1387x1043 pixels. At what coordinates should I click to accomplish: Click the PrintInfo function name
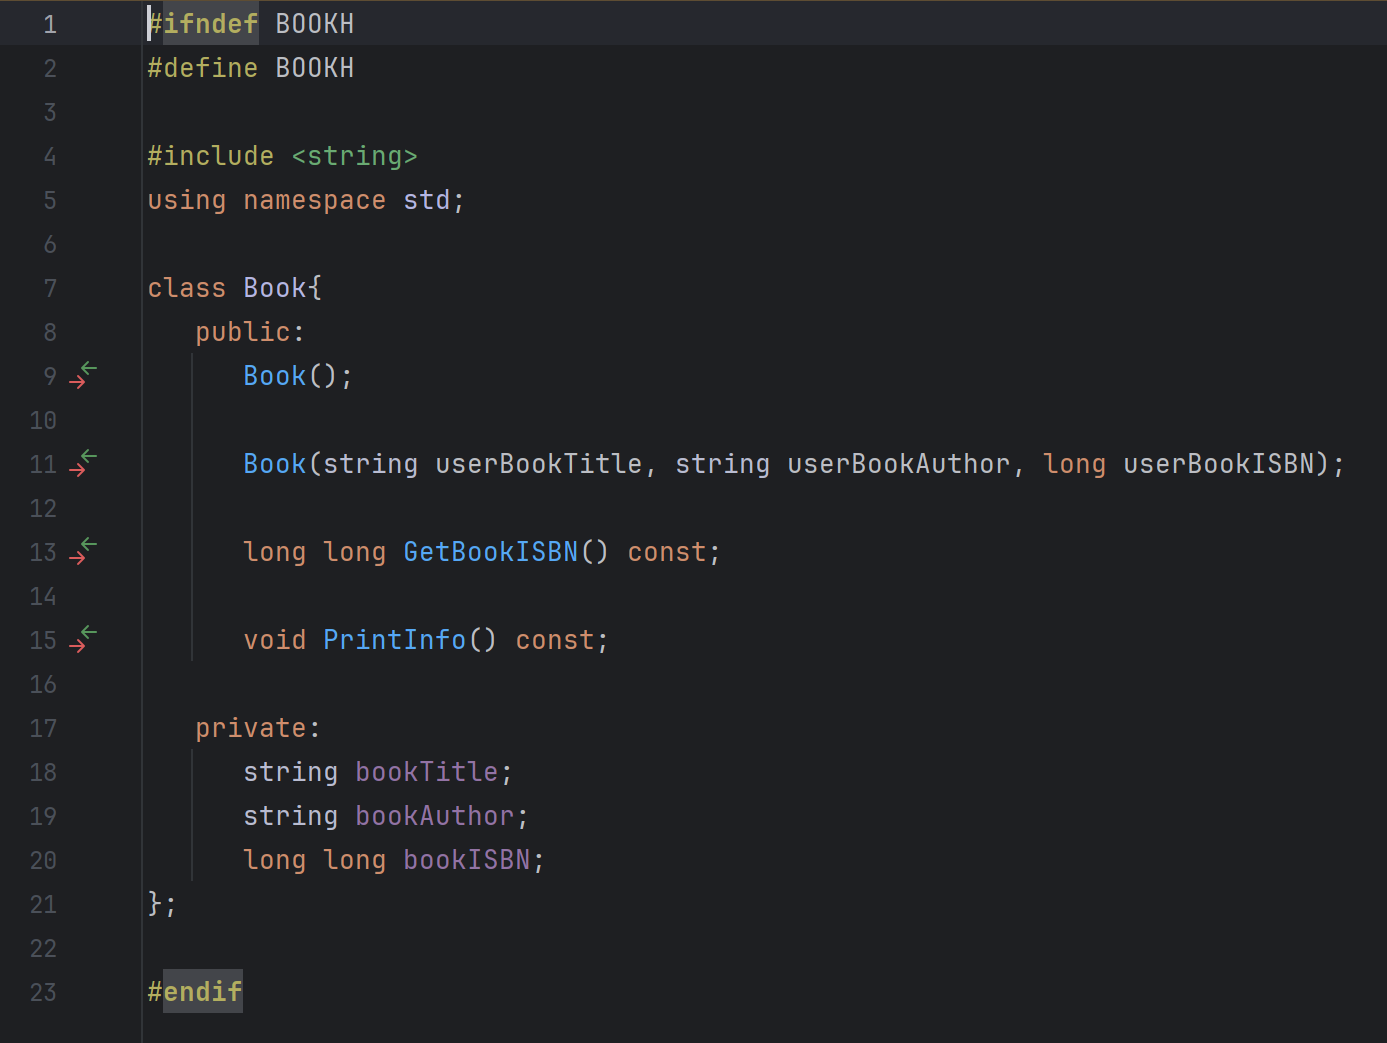[394, 639]
